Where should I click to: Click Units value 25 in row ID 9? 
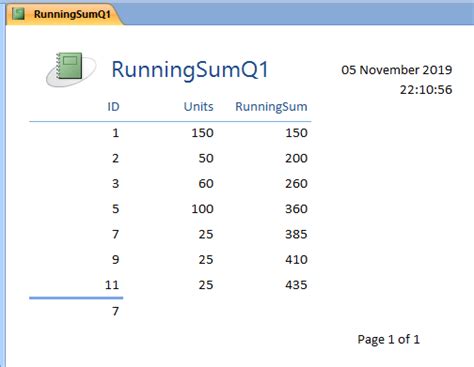[x=206, y=260]
